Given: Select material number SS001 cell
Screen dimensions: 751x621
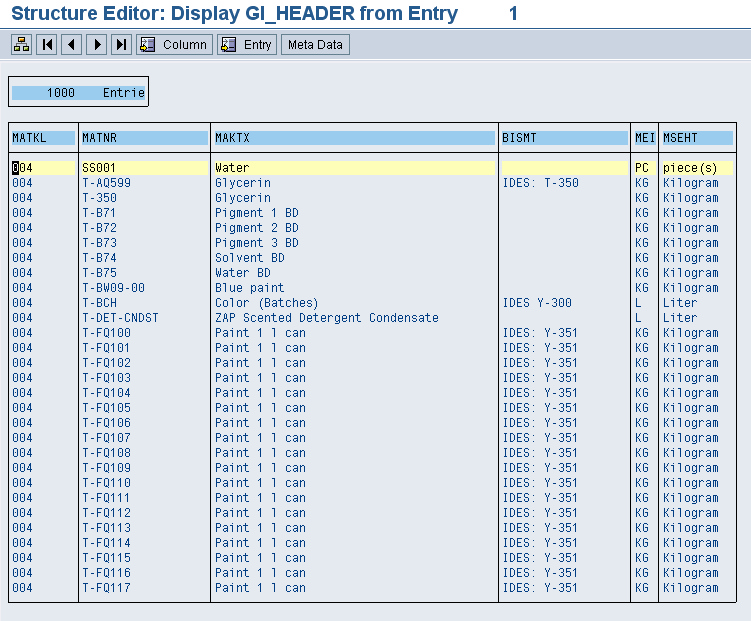Looking at the screenshot, I should [100, 168].
